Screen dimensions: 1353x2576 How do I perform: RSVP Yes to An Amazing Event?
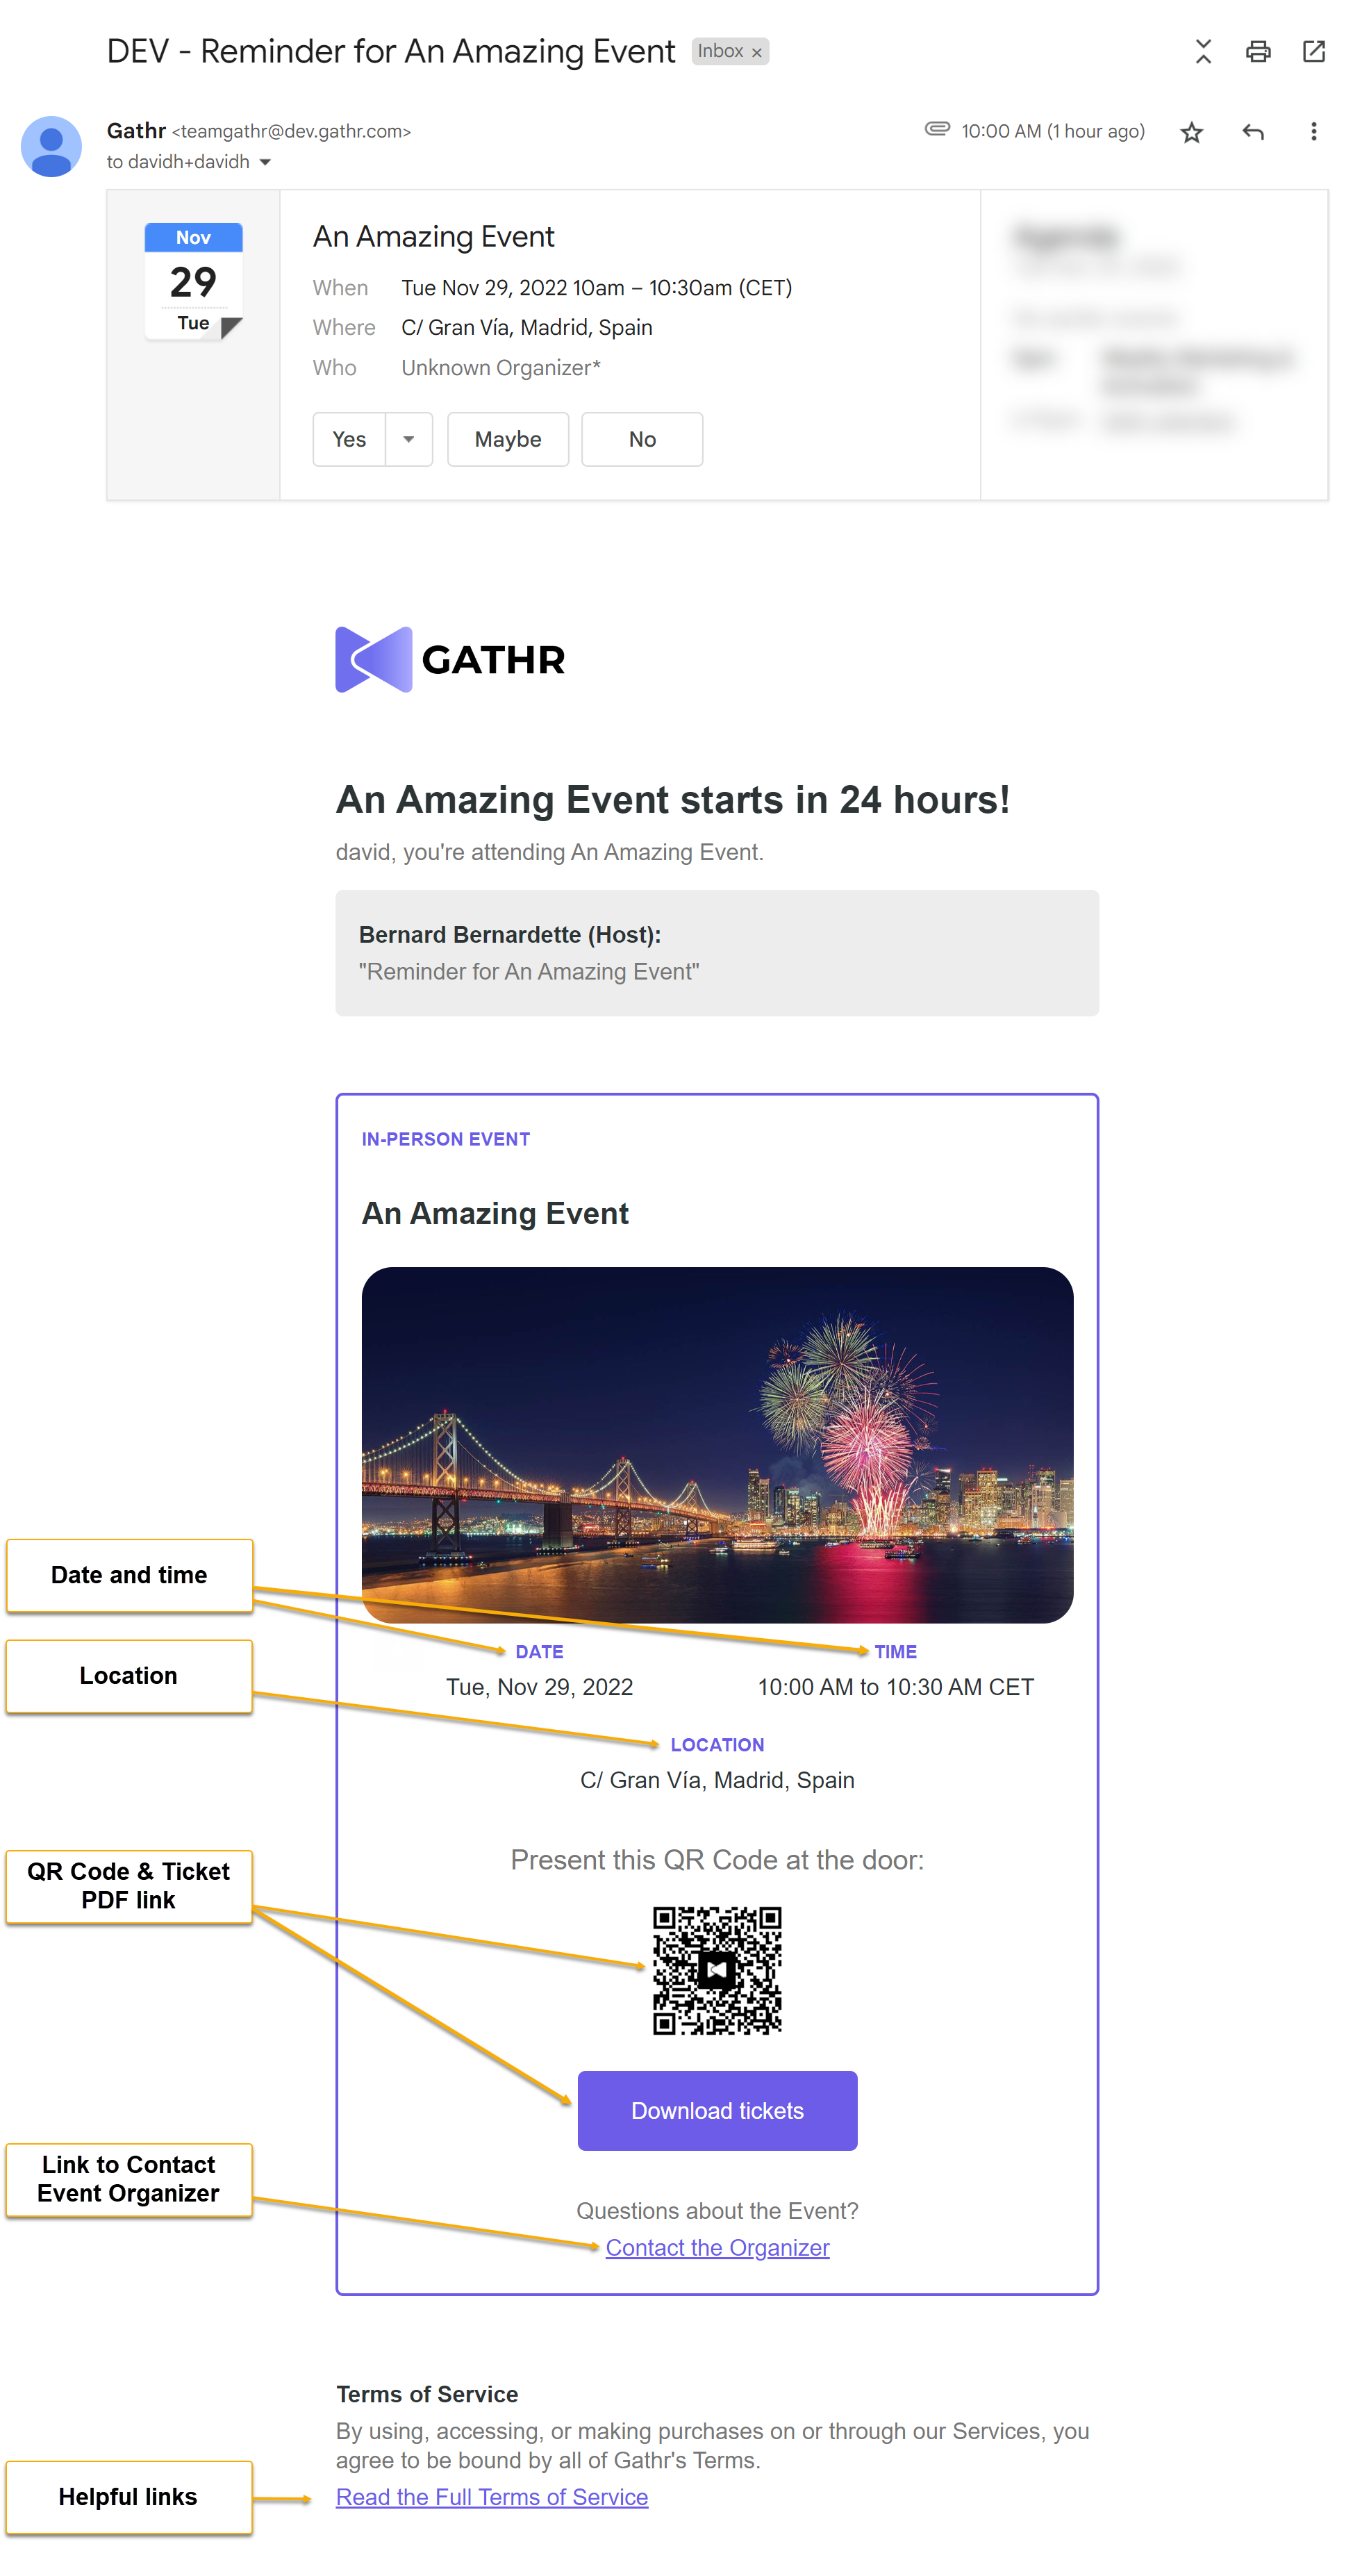(x=349, y=439)
